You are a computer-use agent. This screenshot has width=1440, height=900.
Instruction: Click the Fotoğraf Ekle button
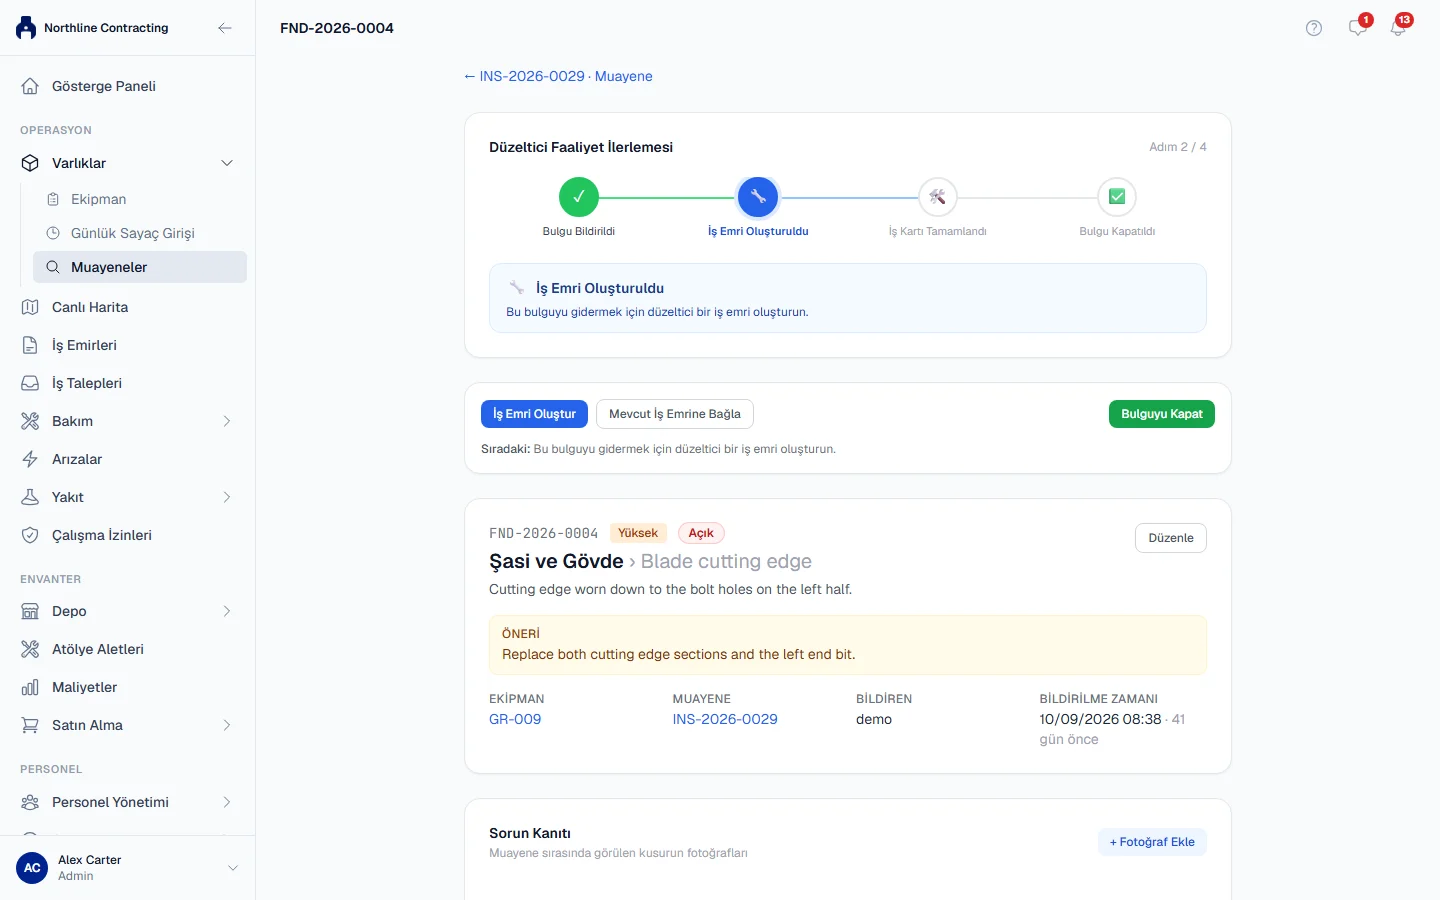tap(1152, 842)
